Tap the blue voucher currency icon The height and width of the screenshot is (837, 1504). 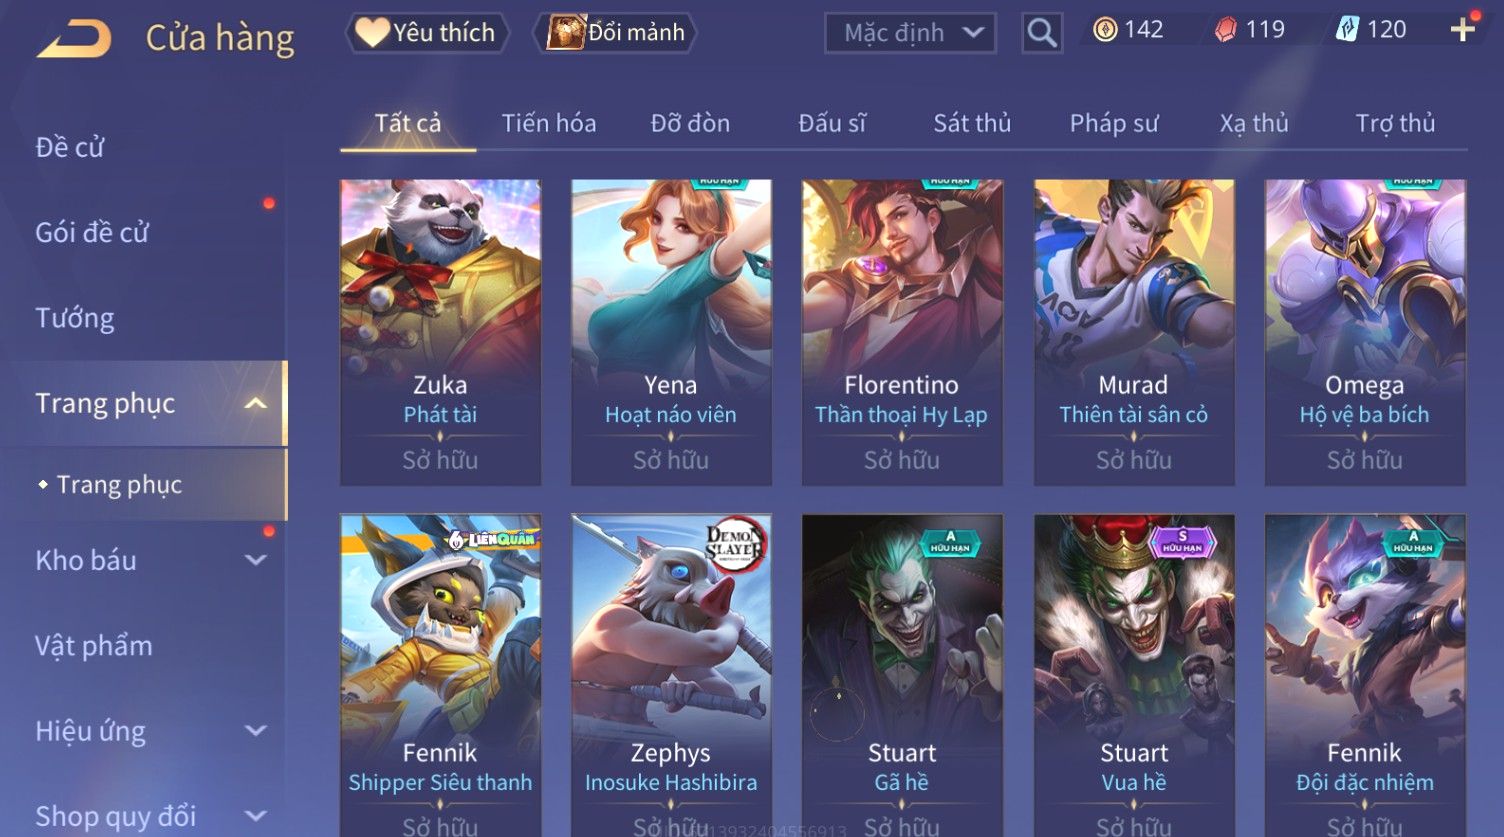(1347, 30)
